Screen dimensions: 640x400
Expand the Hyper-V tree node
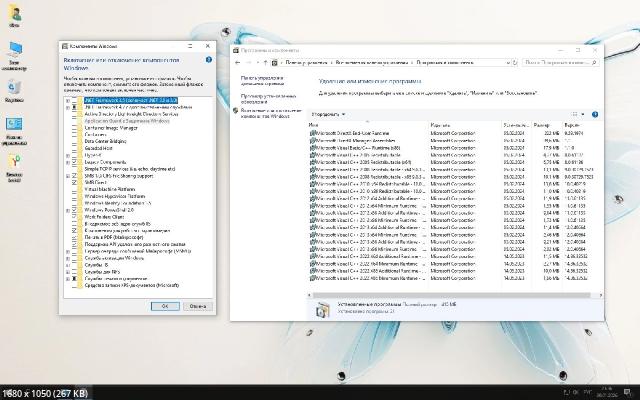[x=69, y=153]
